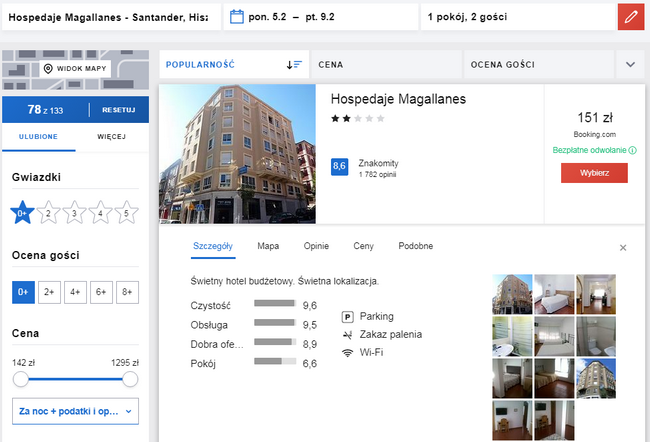Open the Ceny tab
This screenshot has height=442, width=650.
click(364, 246)
